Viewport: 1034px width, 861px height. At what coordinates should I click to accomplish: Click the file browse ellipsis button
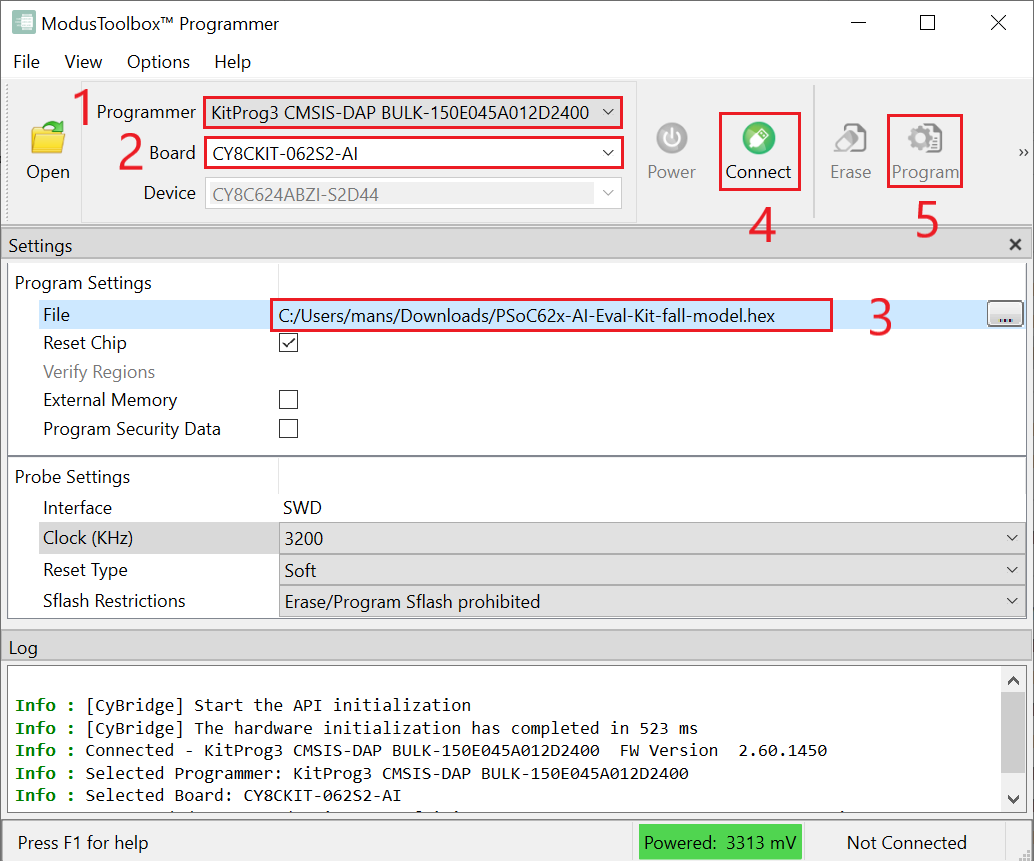pos(1005,314)
